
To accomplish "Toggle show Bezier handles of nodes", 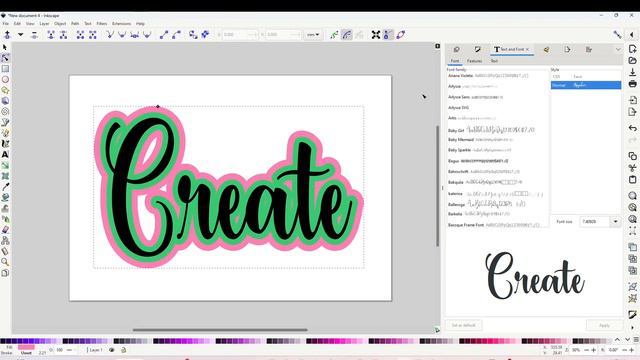I will tap(388, 35).
